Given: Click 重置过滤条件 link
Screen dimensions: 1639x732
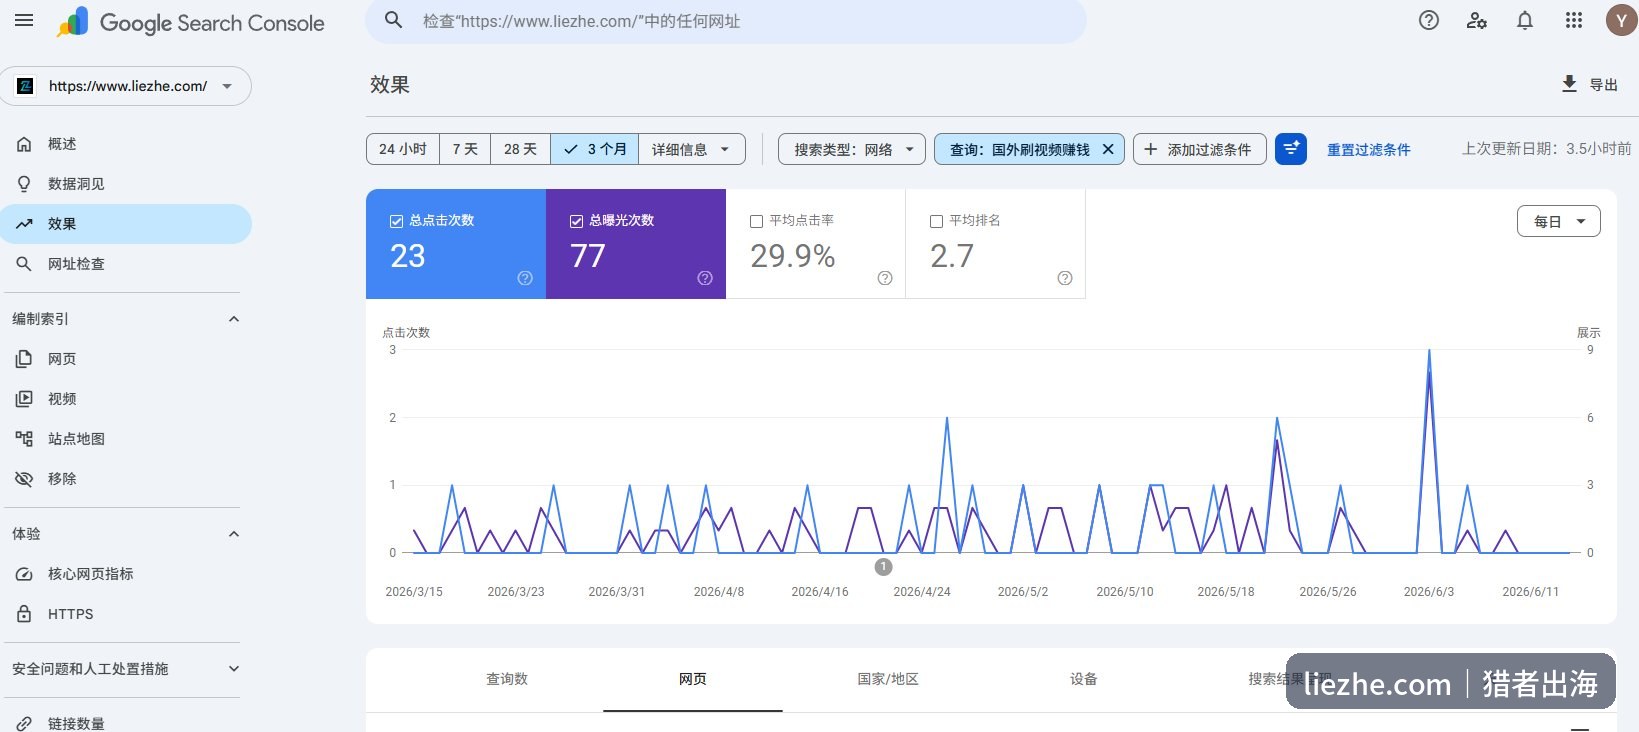Looking at the screenshot, I should tap(1368, 149).
